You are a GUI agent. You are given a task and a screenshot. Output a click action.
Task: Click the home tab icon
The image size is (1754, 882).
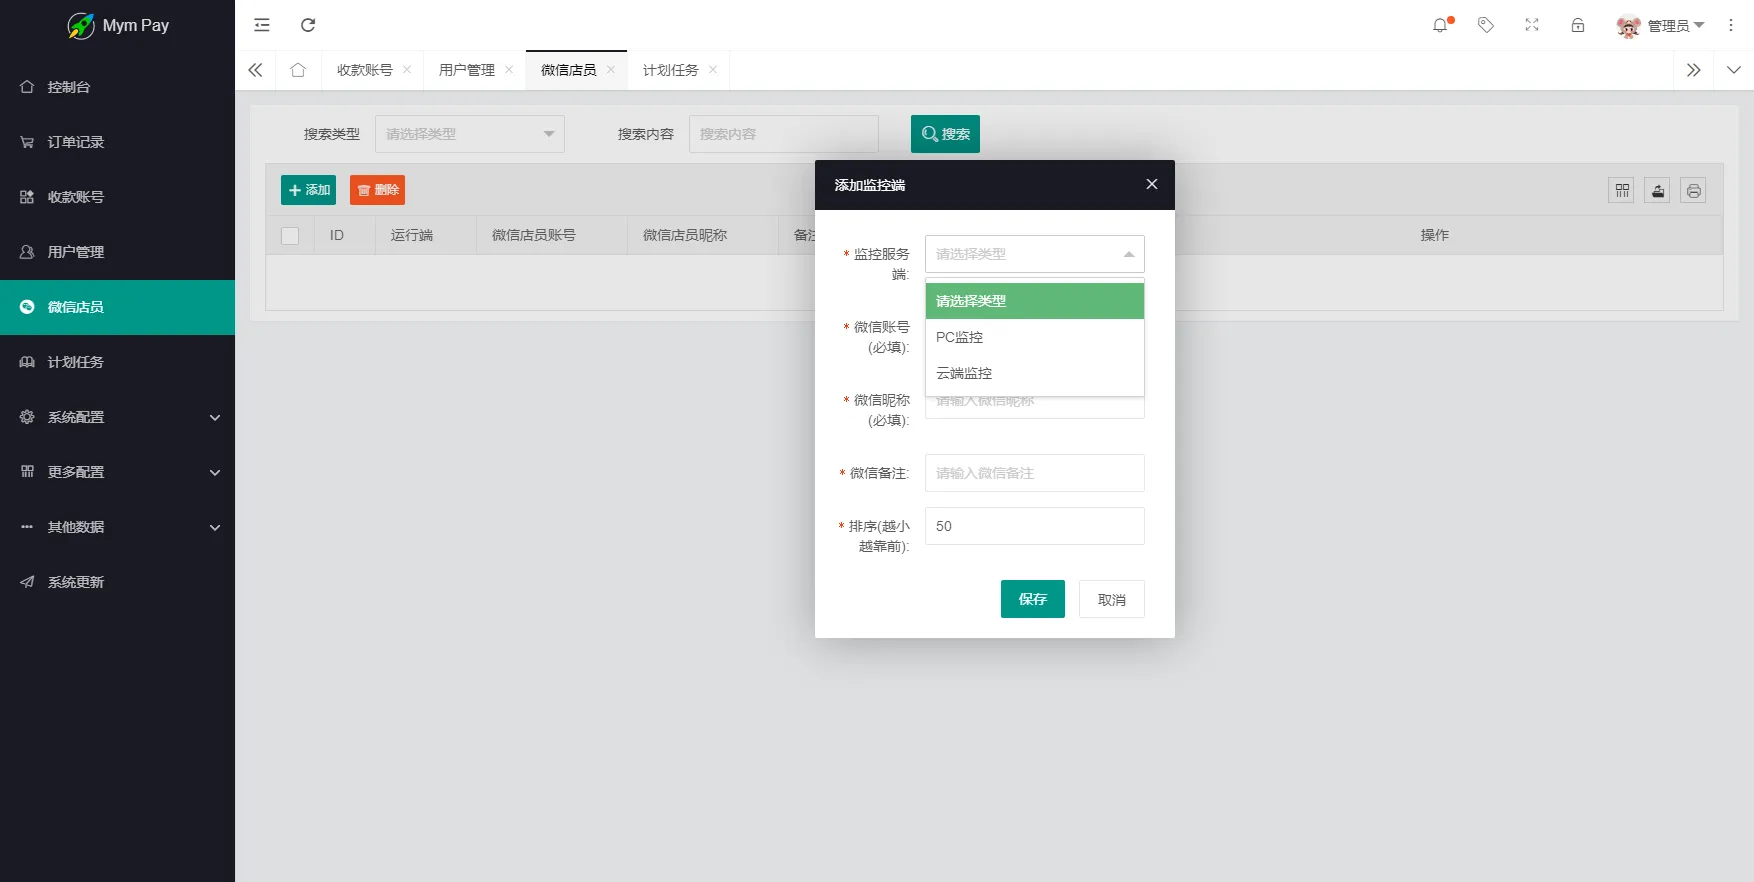pyautogui.click(x=298, y=70)
